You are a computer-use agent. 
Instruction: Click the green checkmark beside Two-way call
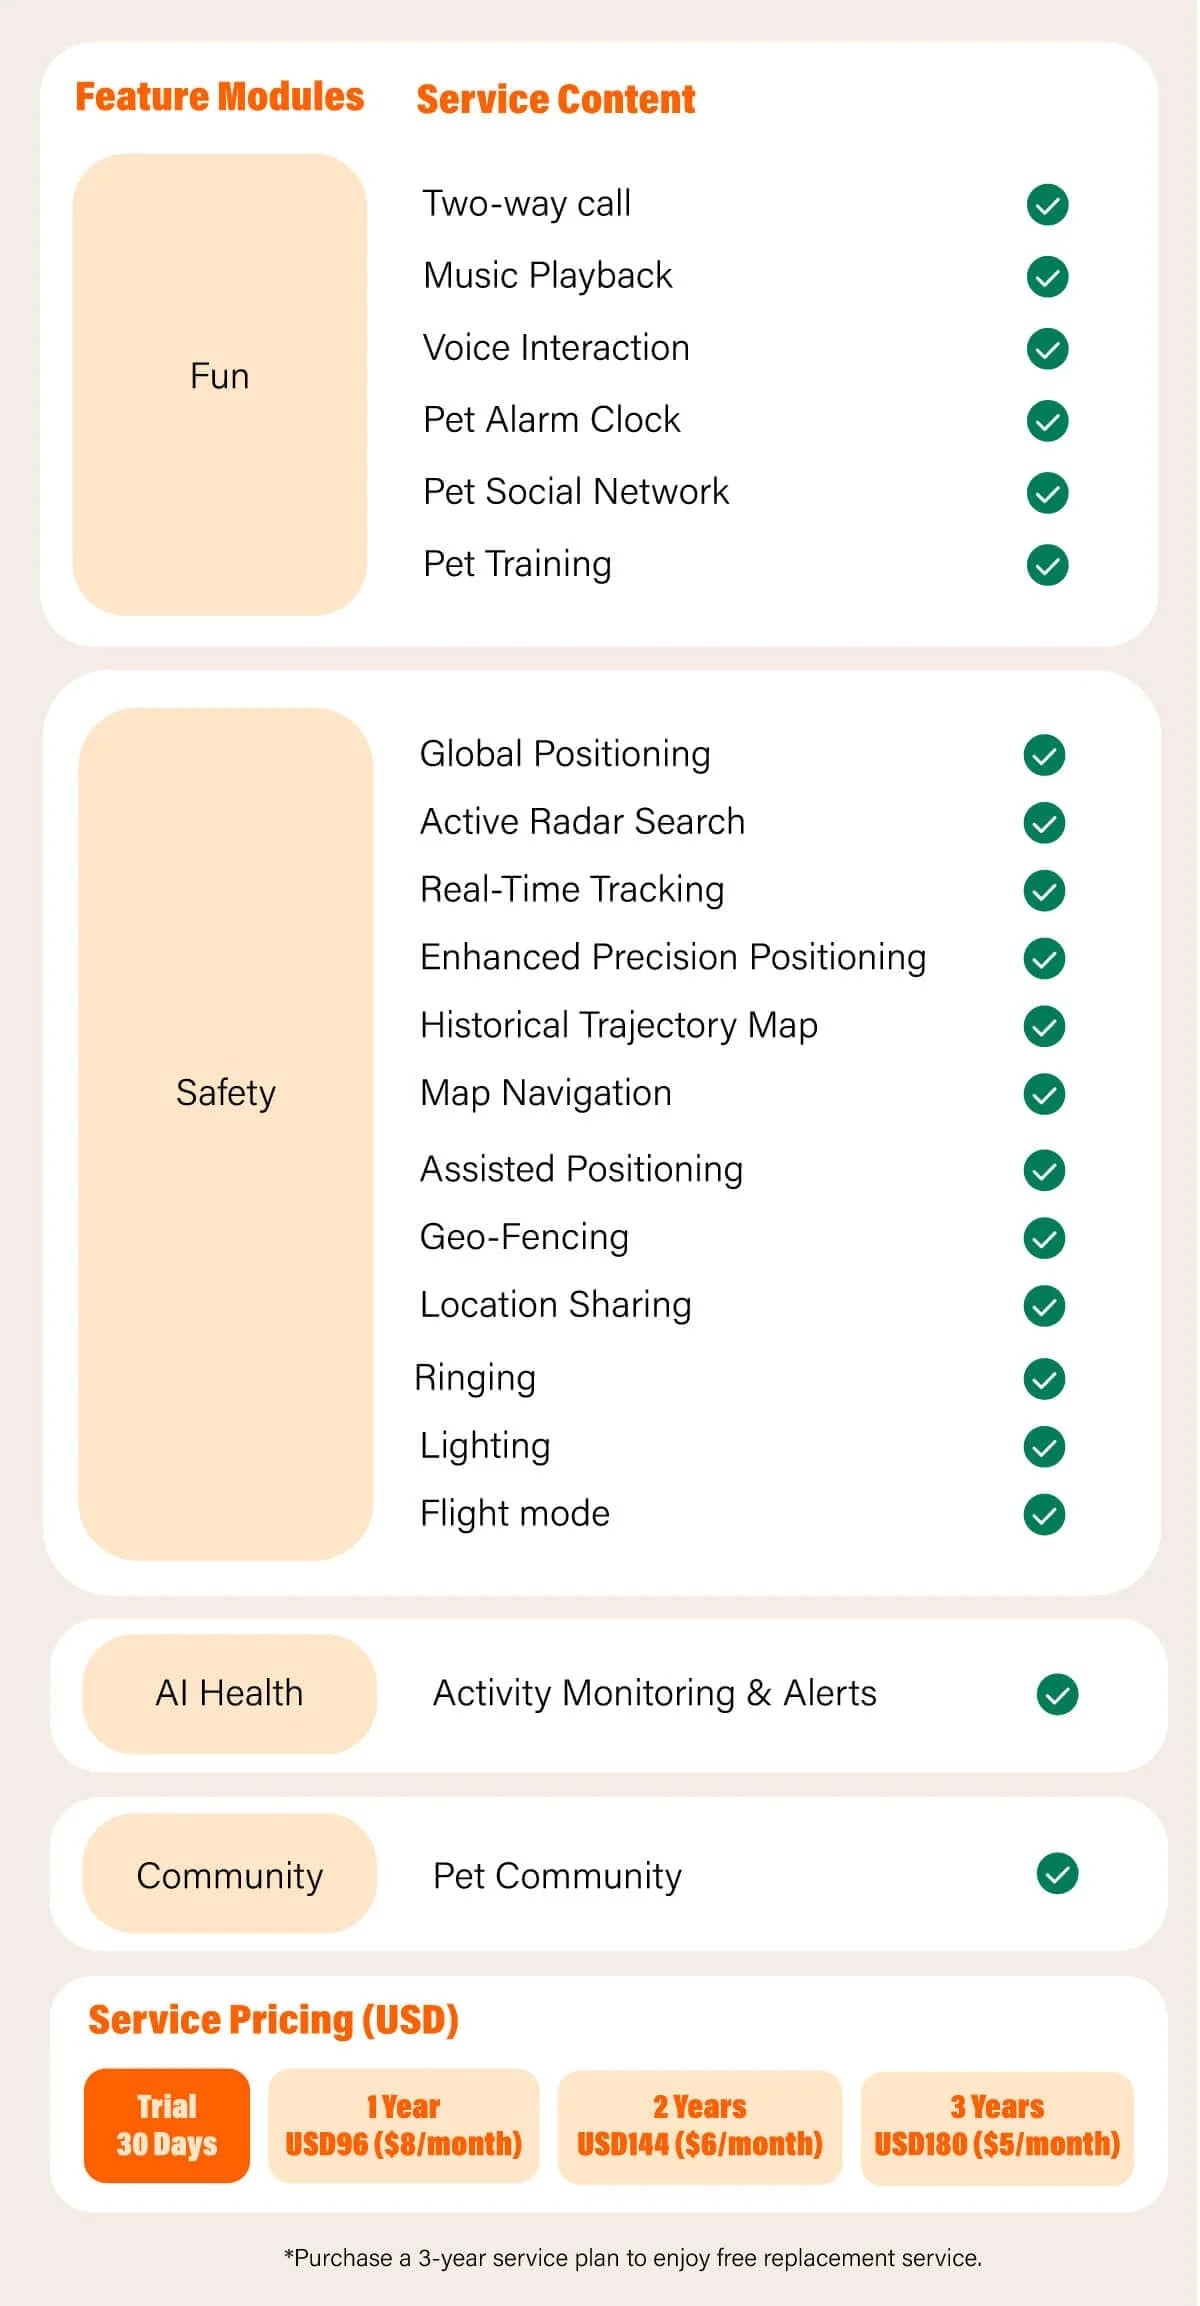[x=1047, y=205]
